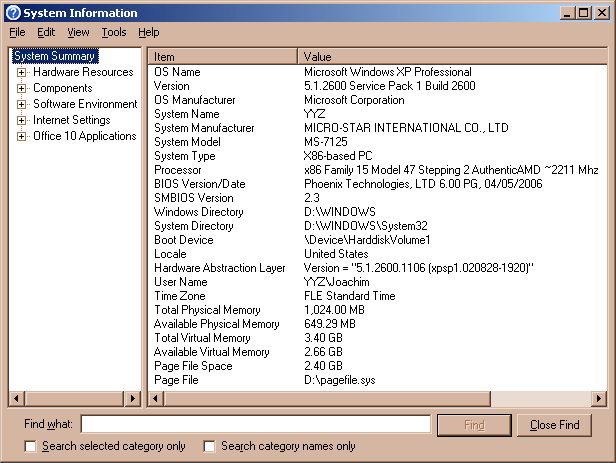Image resolution: width=616 pixels, height=463 pixels.
Task: Click the Find what input field
Action: tap(256, 424)
